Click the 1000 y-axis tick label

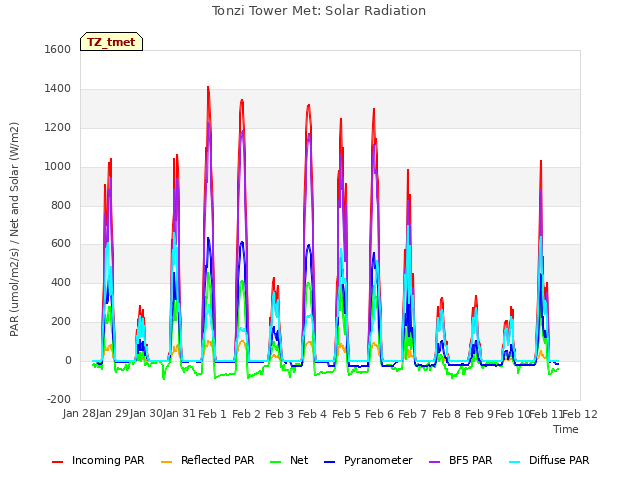pyautogui.click(x=58, y=167)
